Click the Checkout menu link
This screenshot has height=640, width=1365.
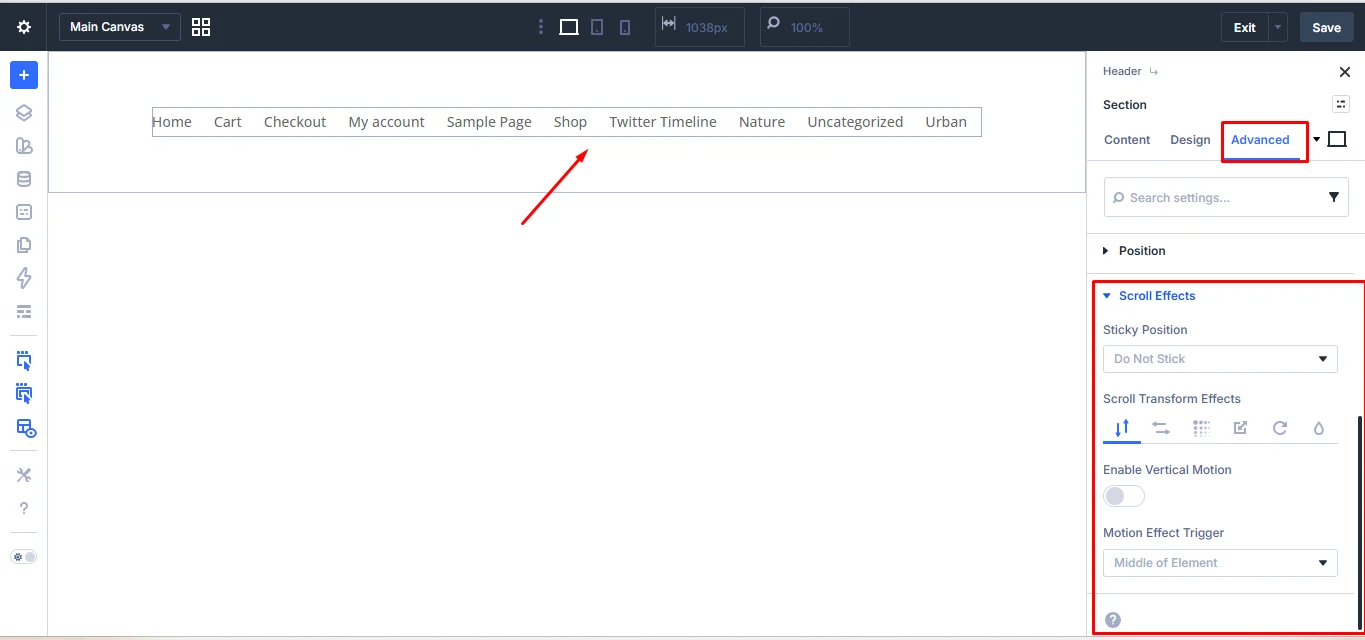(295, 122)
